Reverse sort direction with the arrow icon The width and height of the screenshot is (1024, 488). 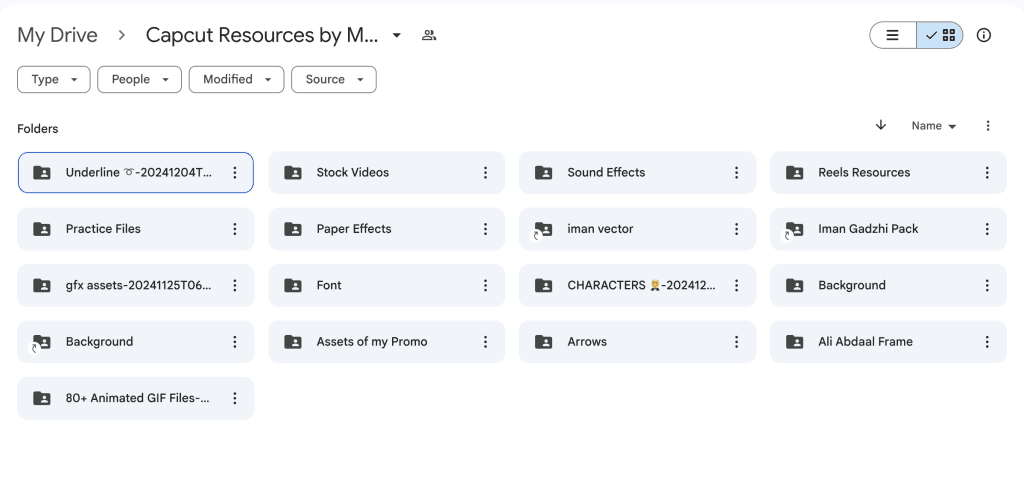880,125
